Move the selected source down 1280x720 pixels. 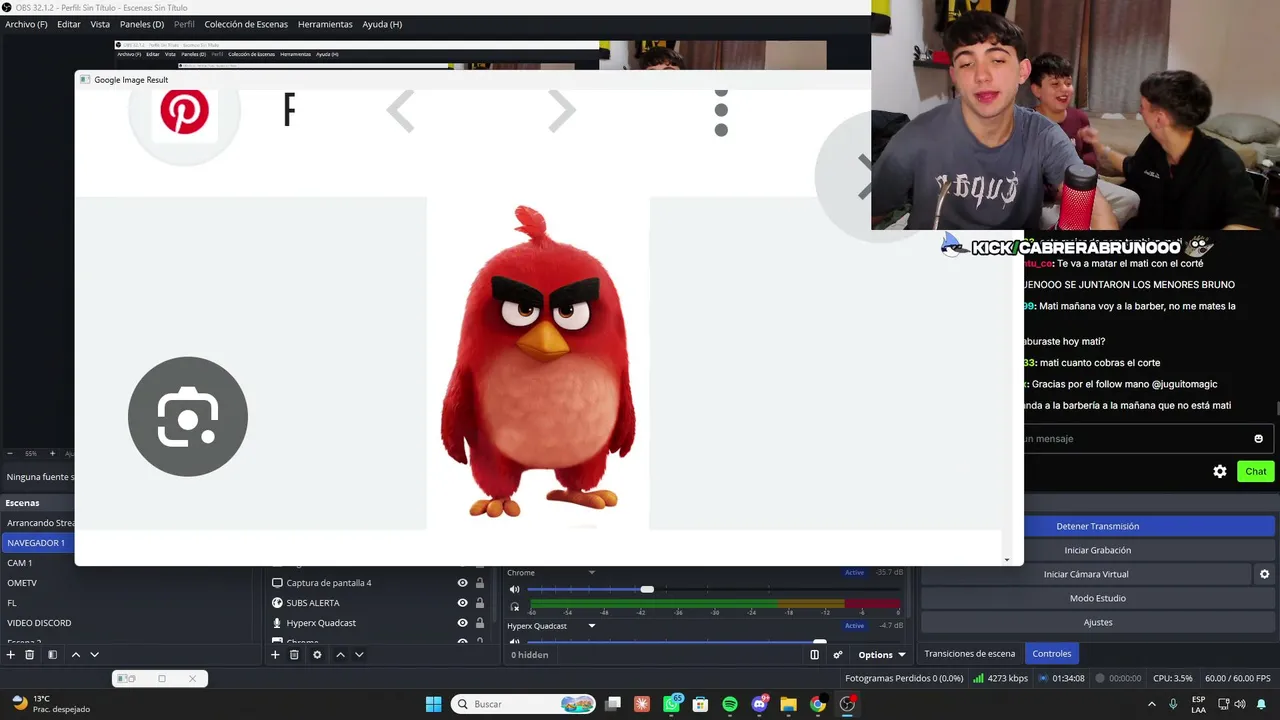click(x=359, y=655)
